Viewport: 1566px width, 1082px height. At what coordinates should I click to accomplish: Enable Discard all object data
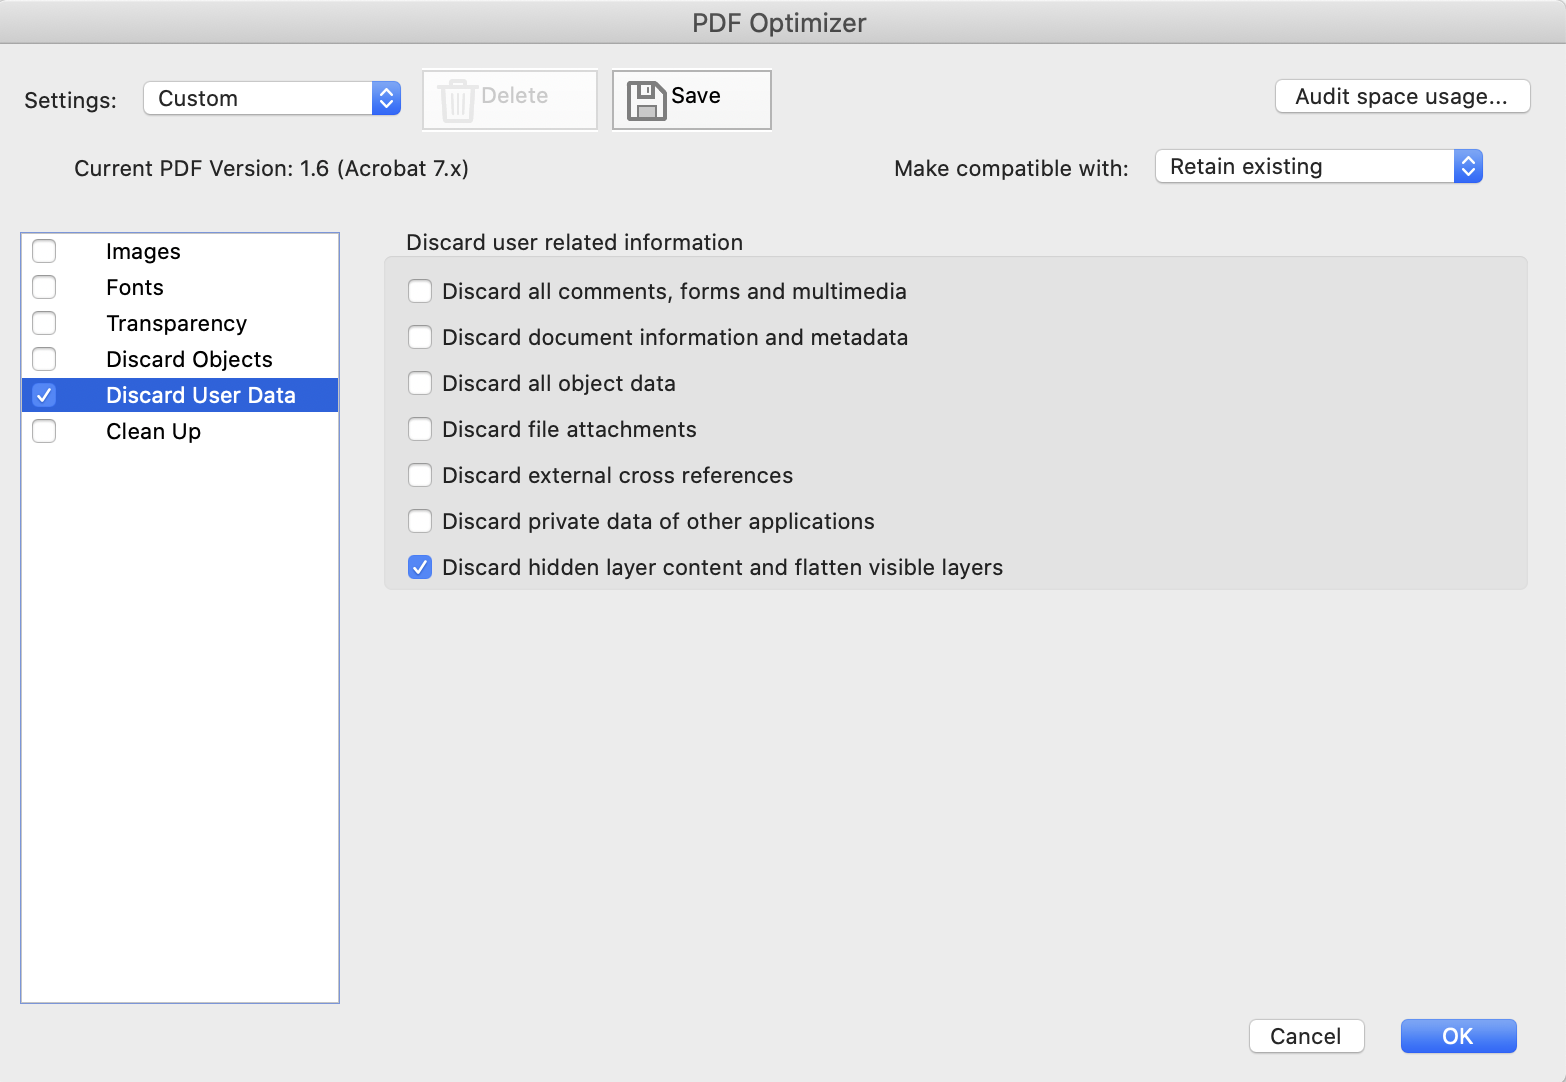coord(420,383)
